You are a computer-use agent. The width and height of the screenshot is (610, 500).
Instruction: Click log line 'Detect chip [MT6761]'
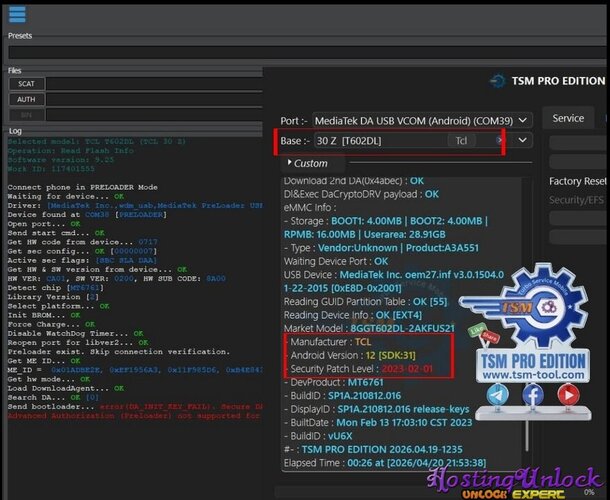pos(56,288)
